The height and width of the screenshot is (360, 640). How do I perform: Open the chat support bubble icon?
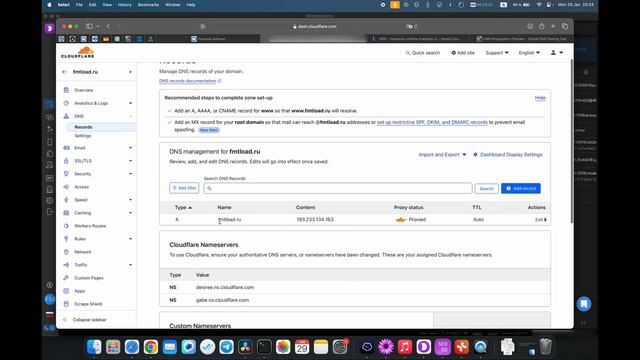pos(584,304)
